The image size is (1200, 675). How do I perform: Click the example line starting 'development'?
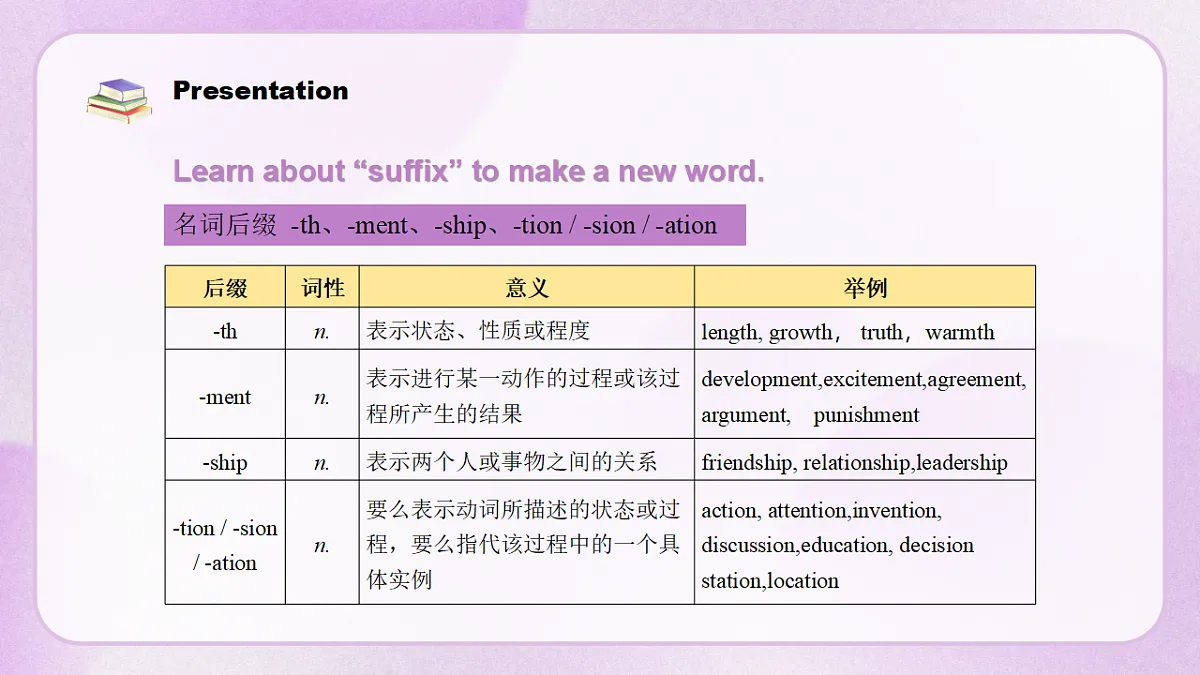click(x=863, y=379)
